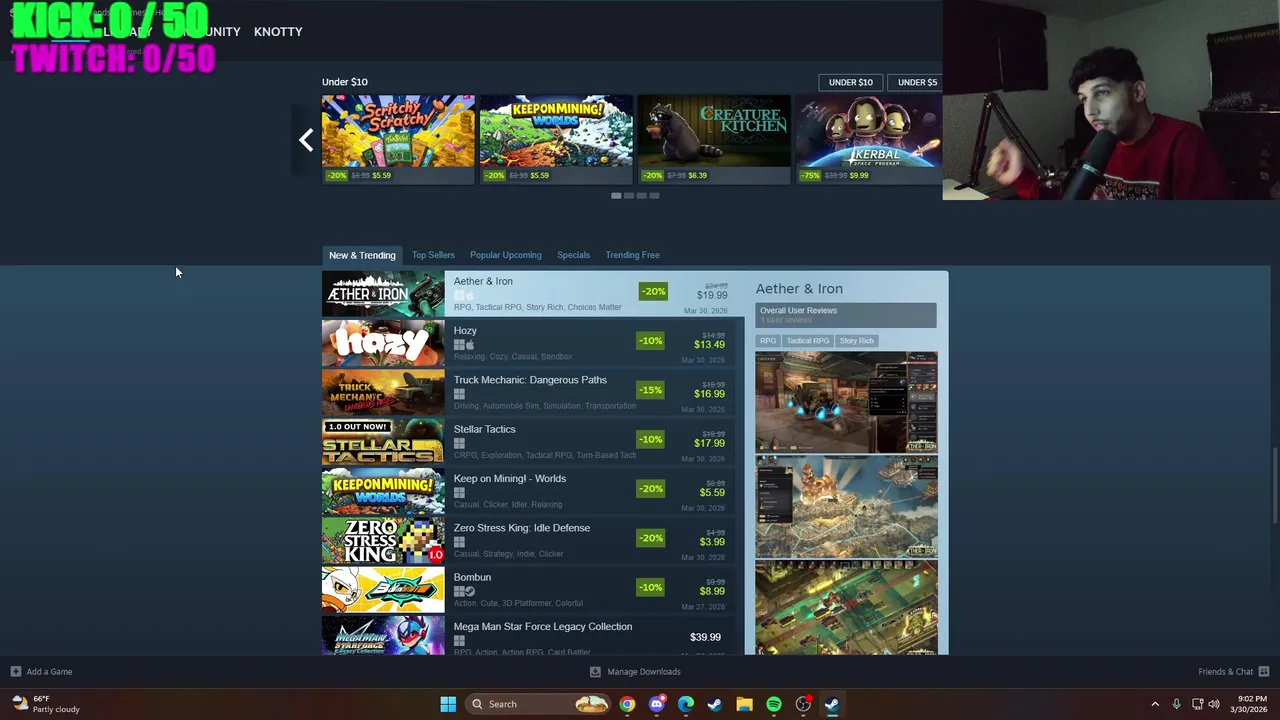Switch to the New & Trending tab
The width and height of the screenshot is (1280, 720).
tap(362, 255)
